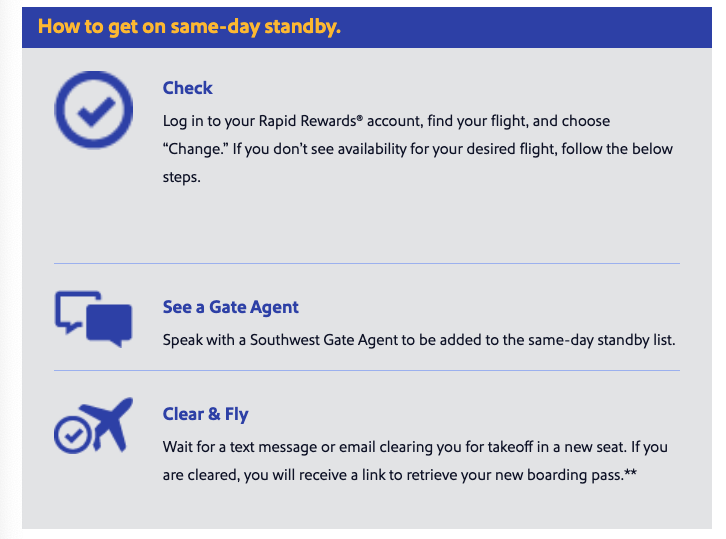Select the "Clear & Fly" heading
Image resolution: width=726 pixels, height=539 pixels.
point(206,414)
